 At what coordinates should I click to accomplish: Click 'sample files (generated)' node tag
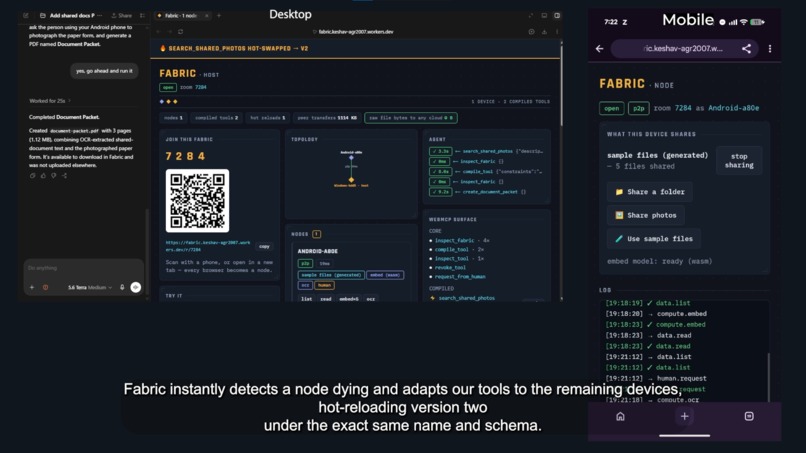(331, 275)
